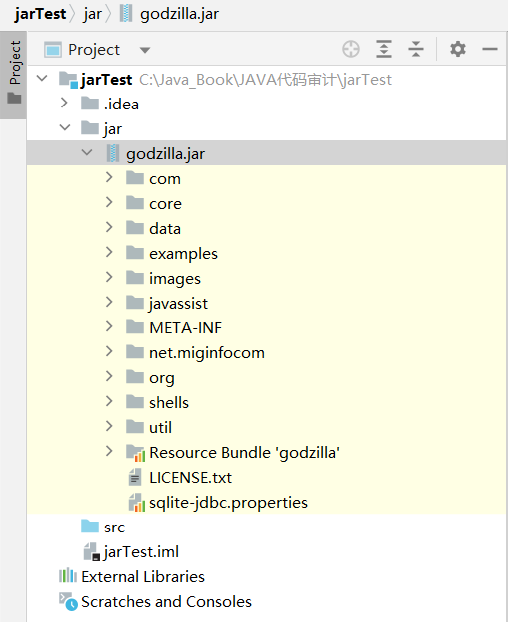
Task: Click the Scratches and Consoles icon
Action: click(68, 601)
